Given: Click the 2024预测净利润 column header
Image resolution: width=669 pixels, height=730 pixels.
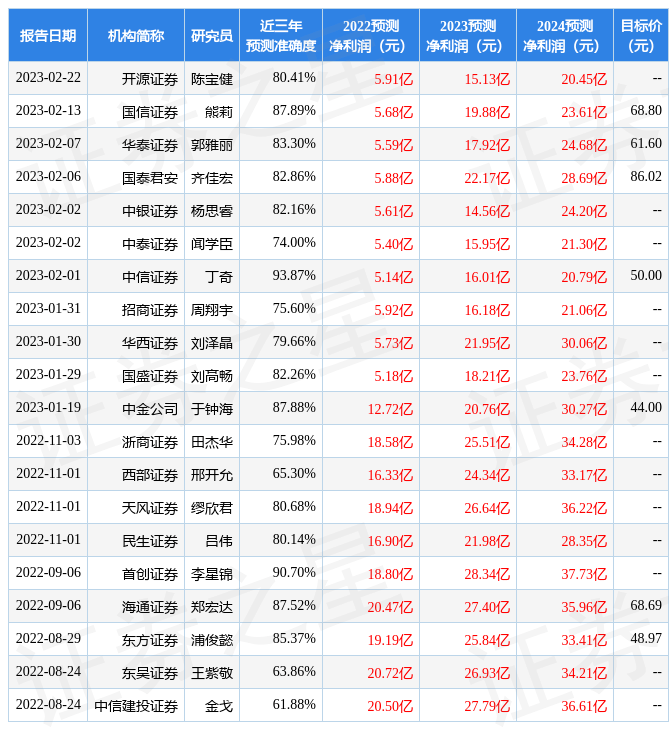Looking at the screenshot, I should point(565,35).
